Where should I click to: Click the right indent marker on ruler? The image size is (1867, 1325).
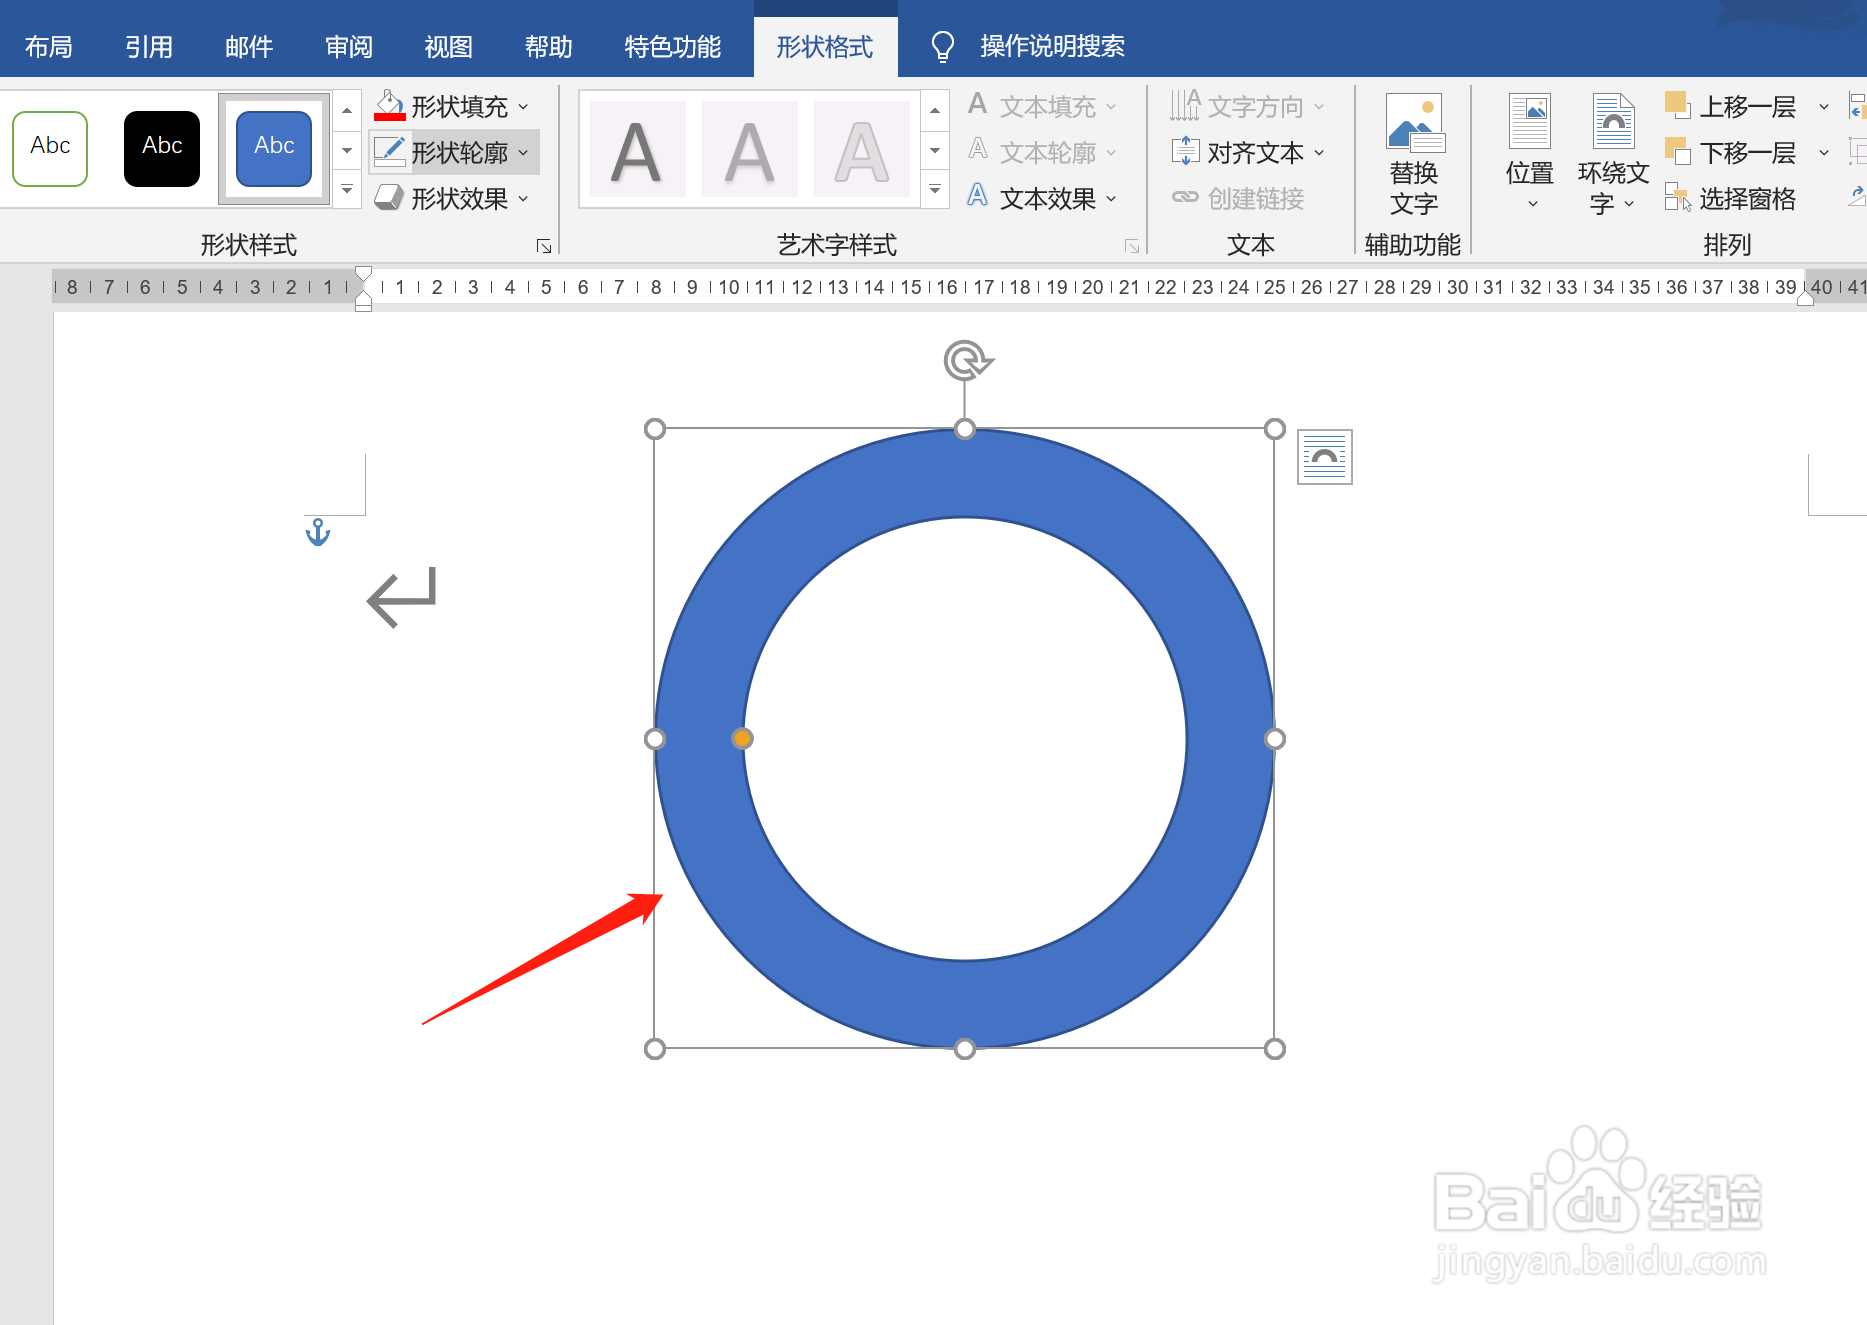[x=1805, y=298]
